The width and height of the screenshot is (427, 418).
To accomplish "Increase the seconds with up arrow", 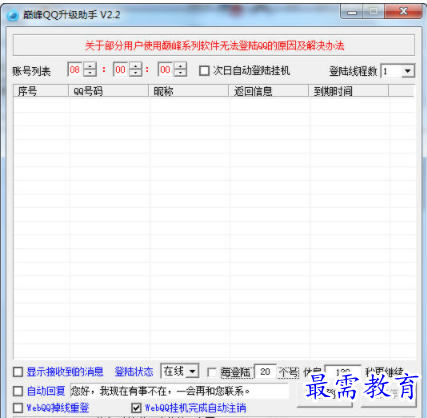I will (180, 66).
